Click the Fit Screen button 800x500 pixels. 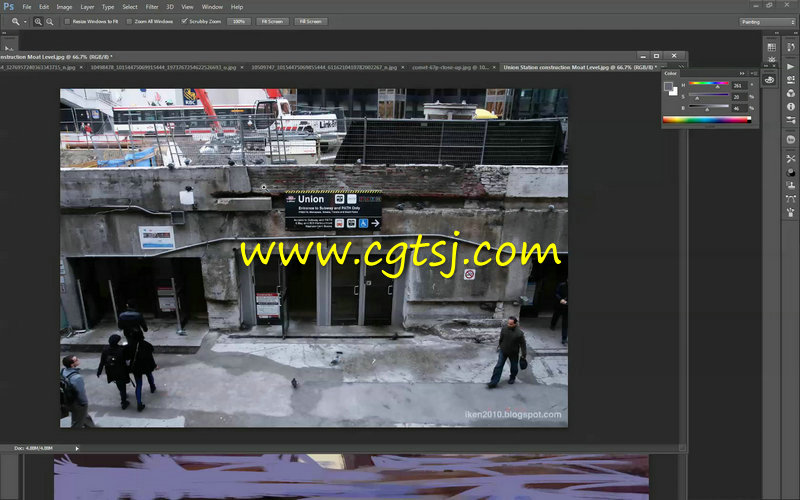click(x=272, y=21)
